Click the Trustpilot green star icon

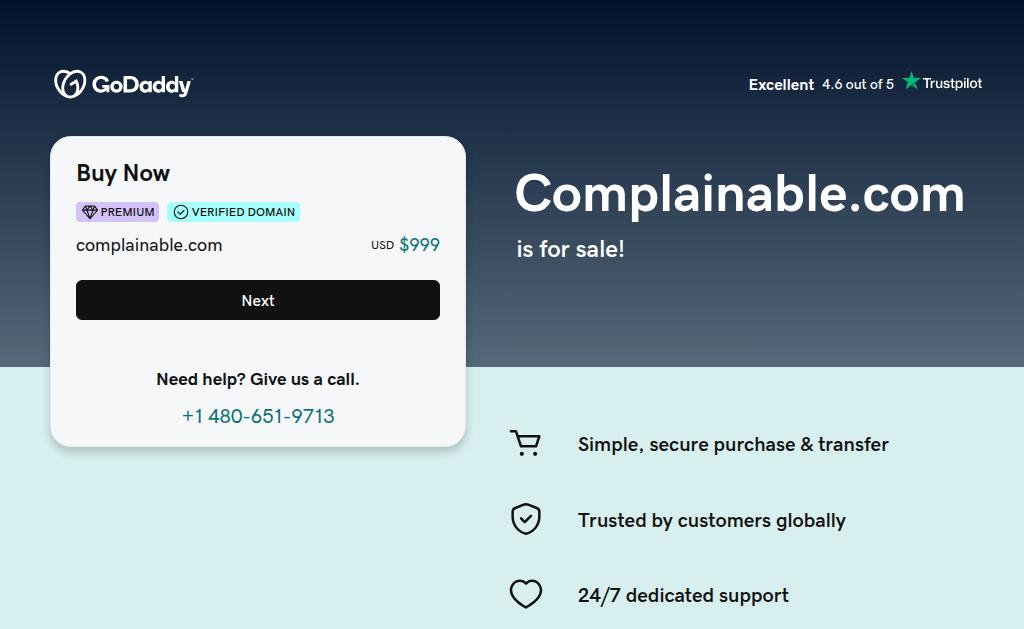pos(911,81)
